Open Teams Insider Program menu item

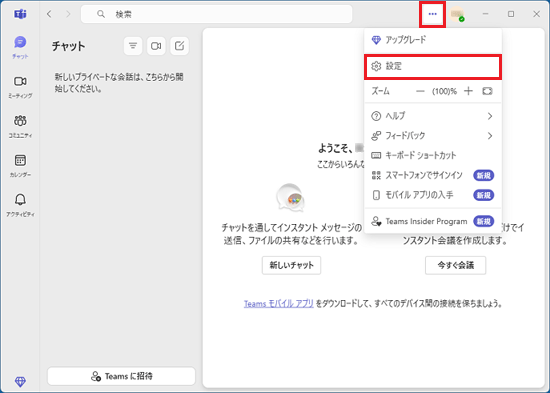tap(433, 221)
